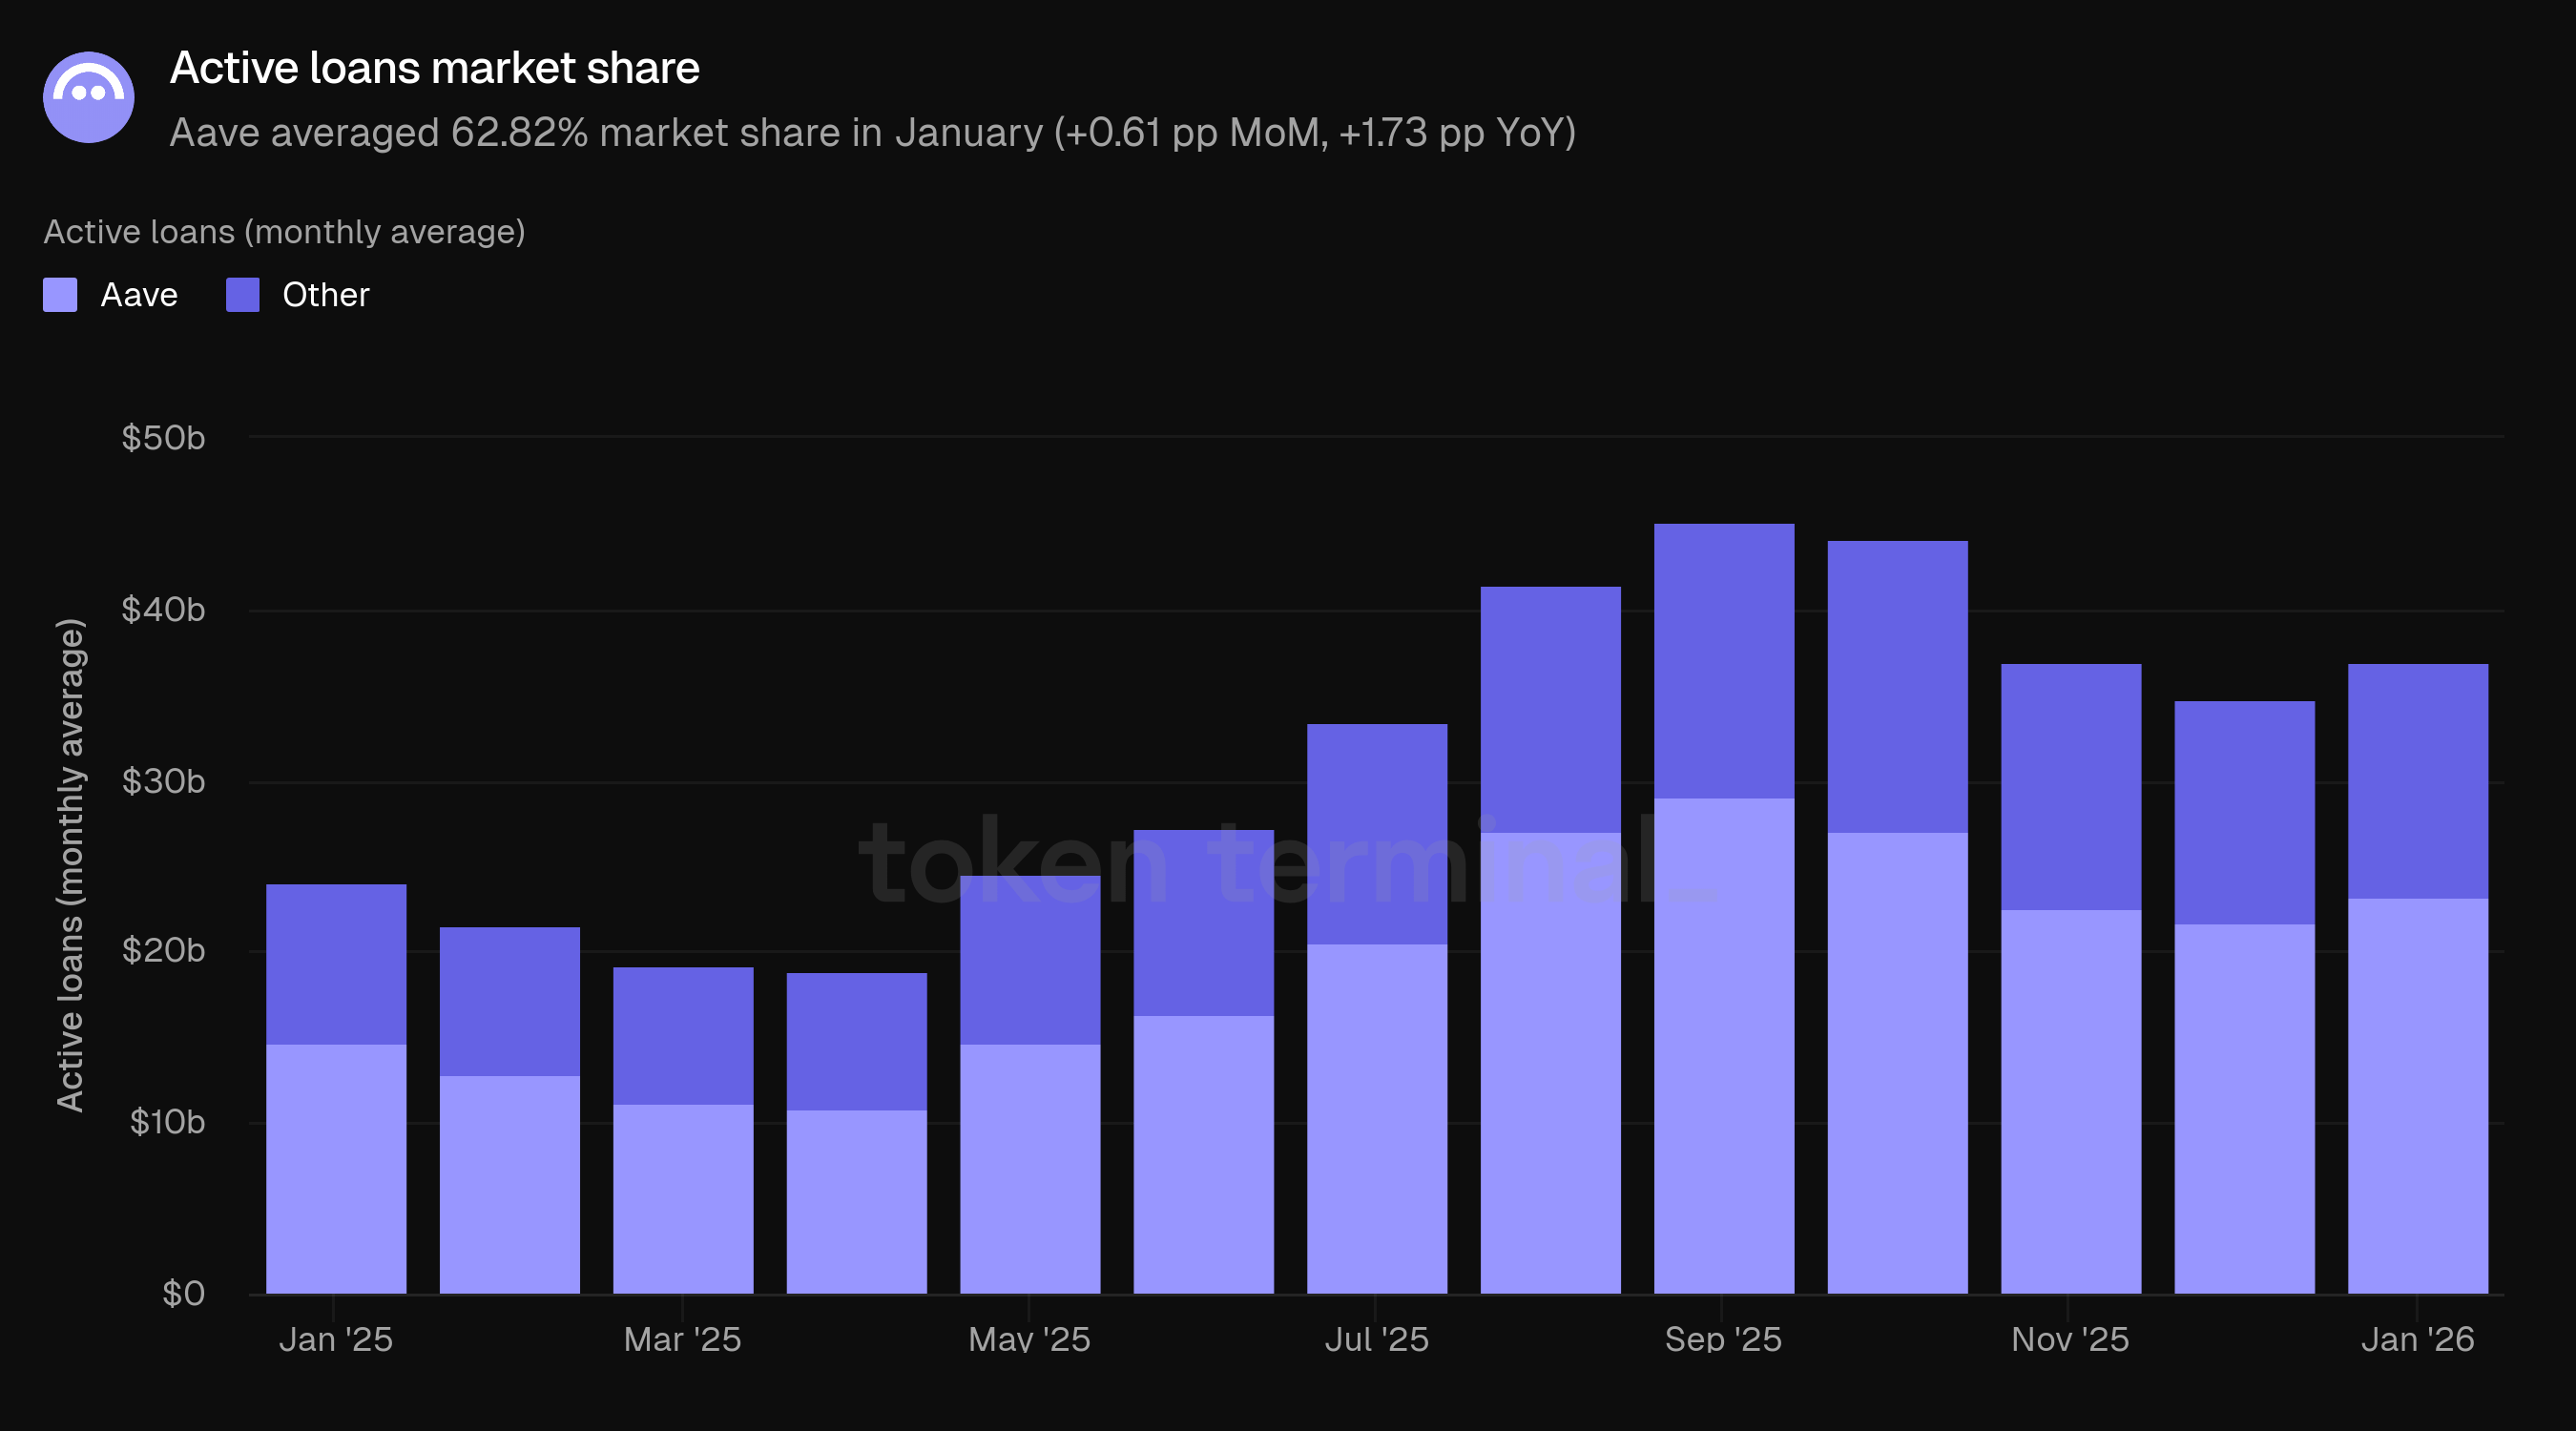Click the Sep '25 Aave bar segment

click(x=1723, y=1045)
